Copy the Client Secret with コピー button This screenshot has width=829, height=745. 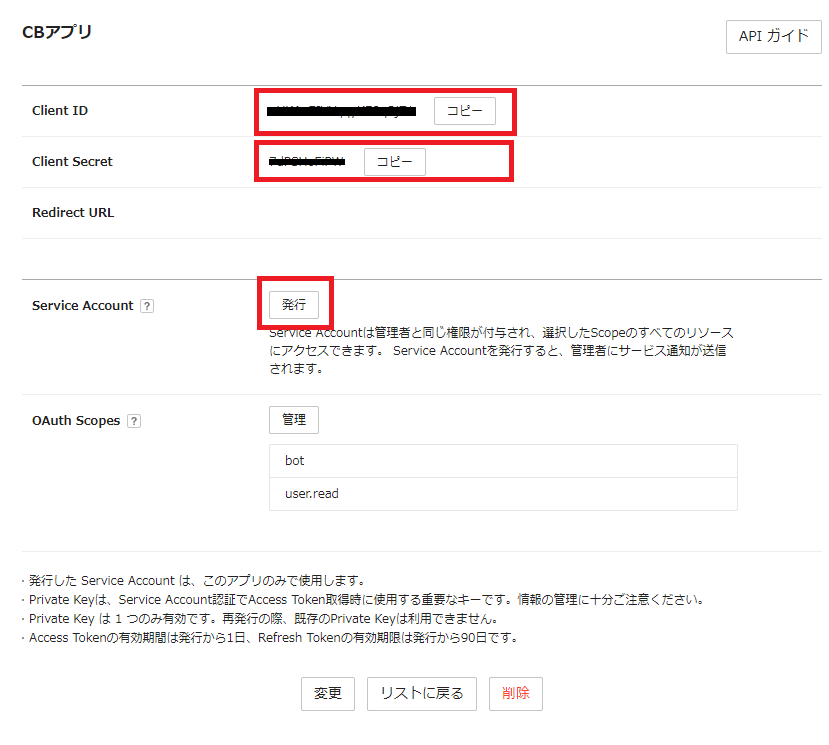(x=394, y=162)
